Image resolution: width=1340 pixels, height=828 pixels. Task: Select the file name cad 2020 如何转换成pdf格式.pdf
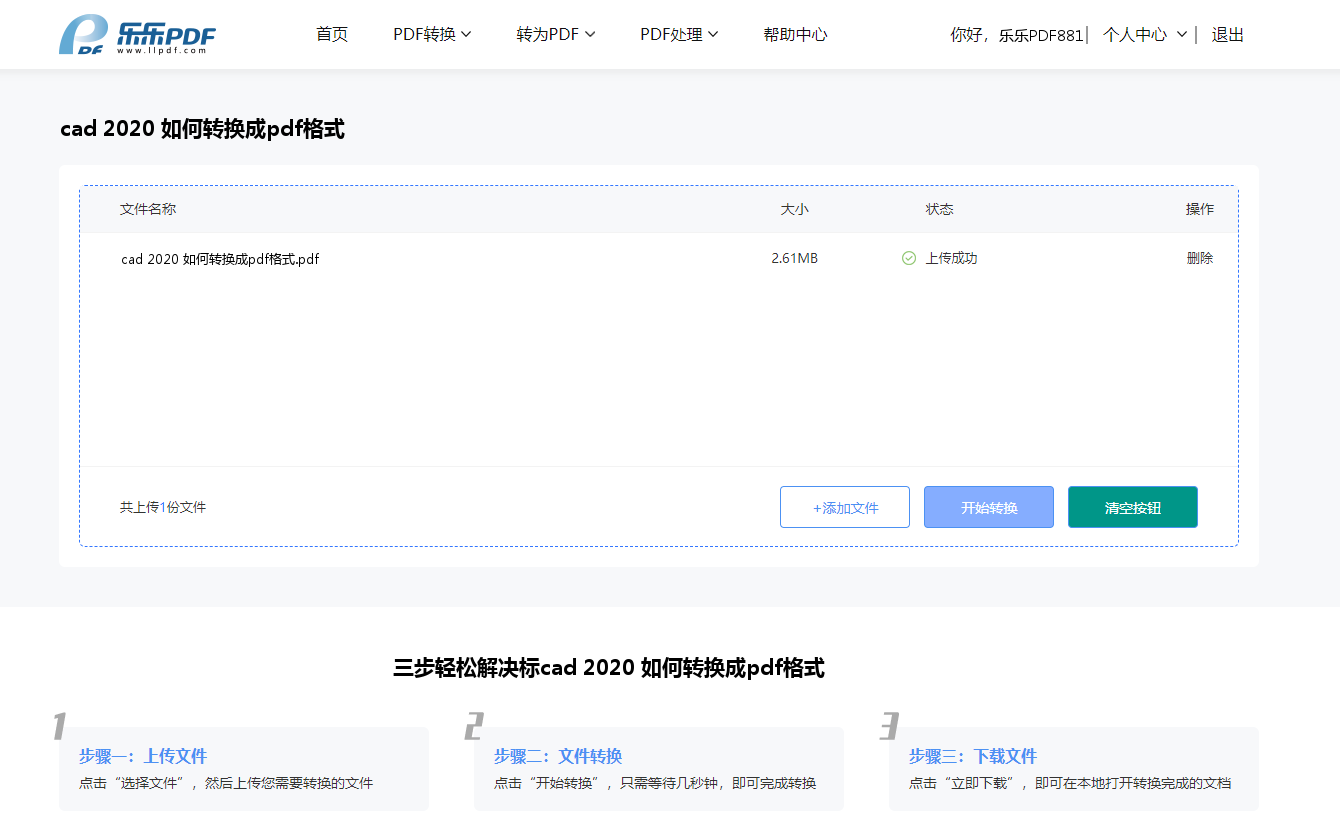[x=220, y=259]
